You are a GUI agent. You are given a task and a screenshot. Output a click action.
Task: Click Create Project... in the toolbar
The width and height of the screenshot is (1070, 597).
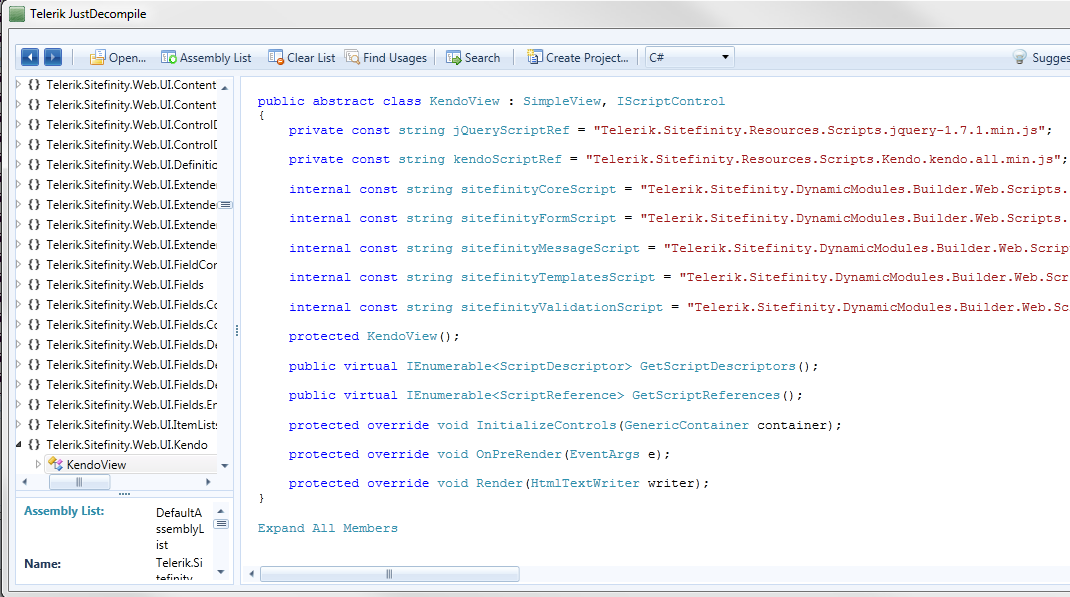577,58
